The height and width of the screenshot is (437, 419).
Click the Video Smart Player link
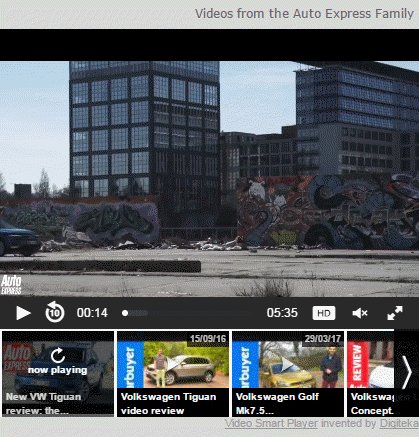tap(271, 424)
